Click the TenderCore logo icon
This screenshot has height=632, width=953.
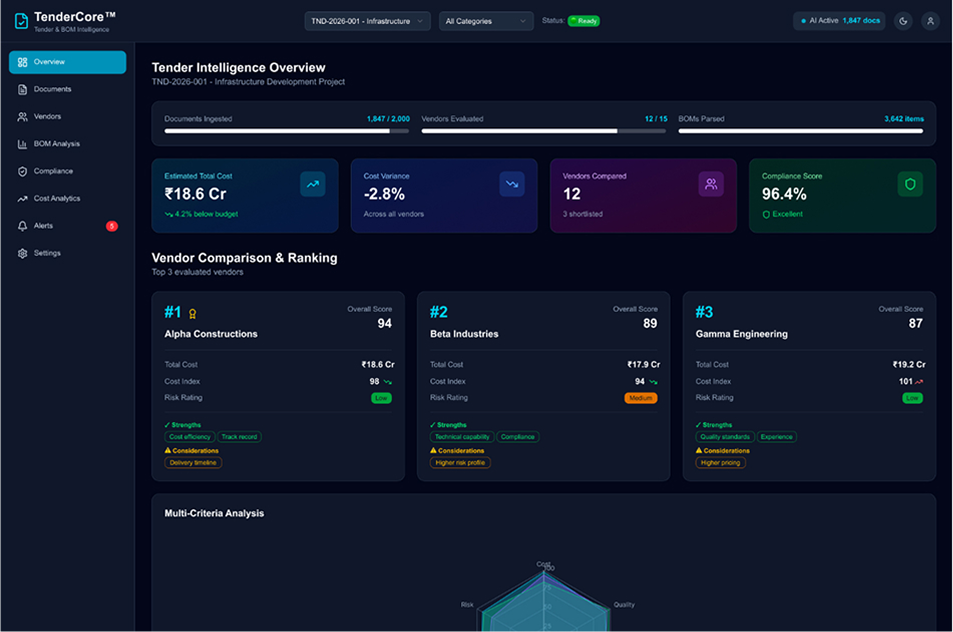coord(21,19)
